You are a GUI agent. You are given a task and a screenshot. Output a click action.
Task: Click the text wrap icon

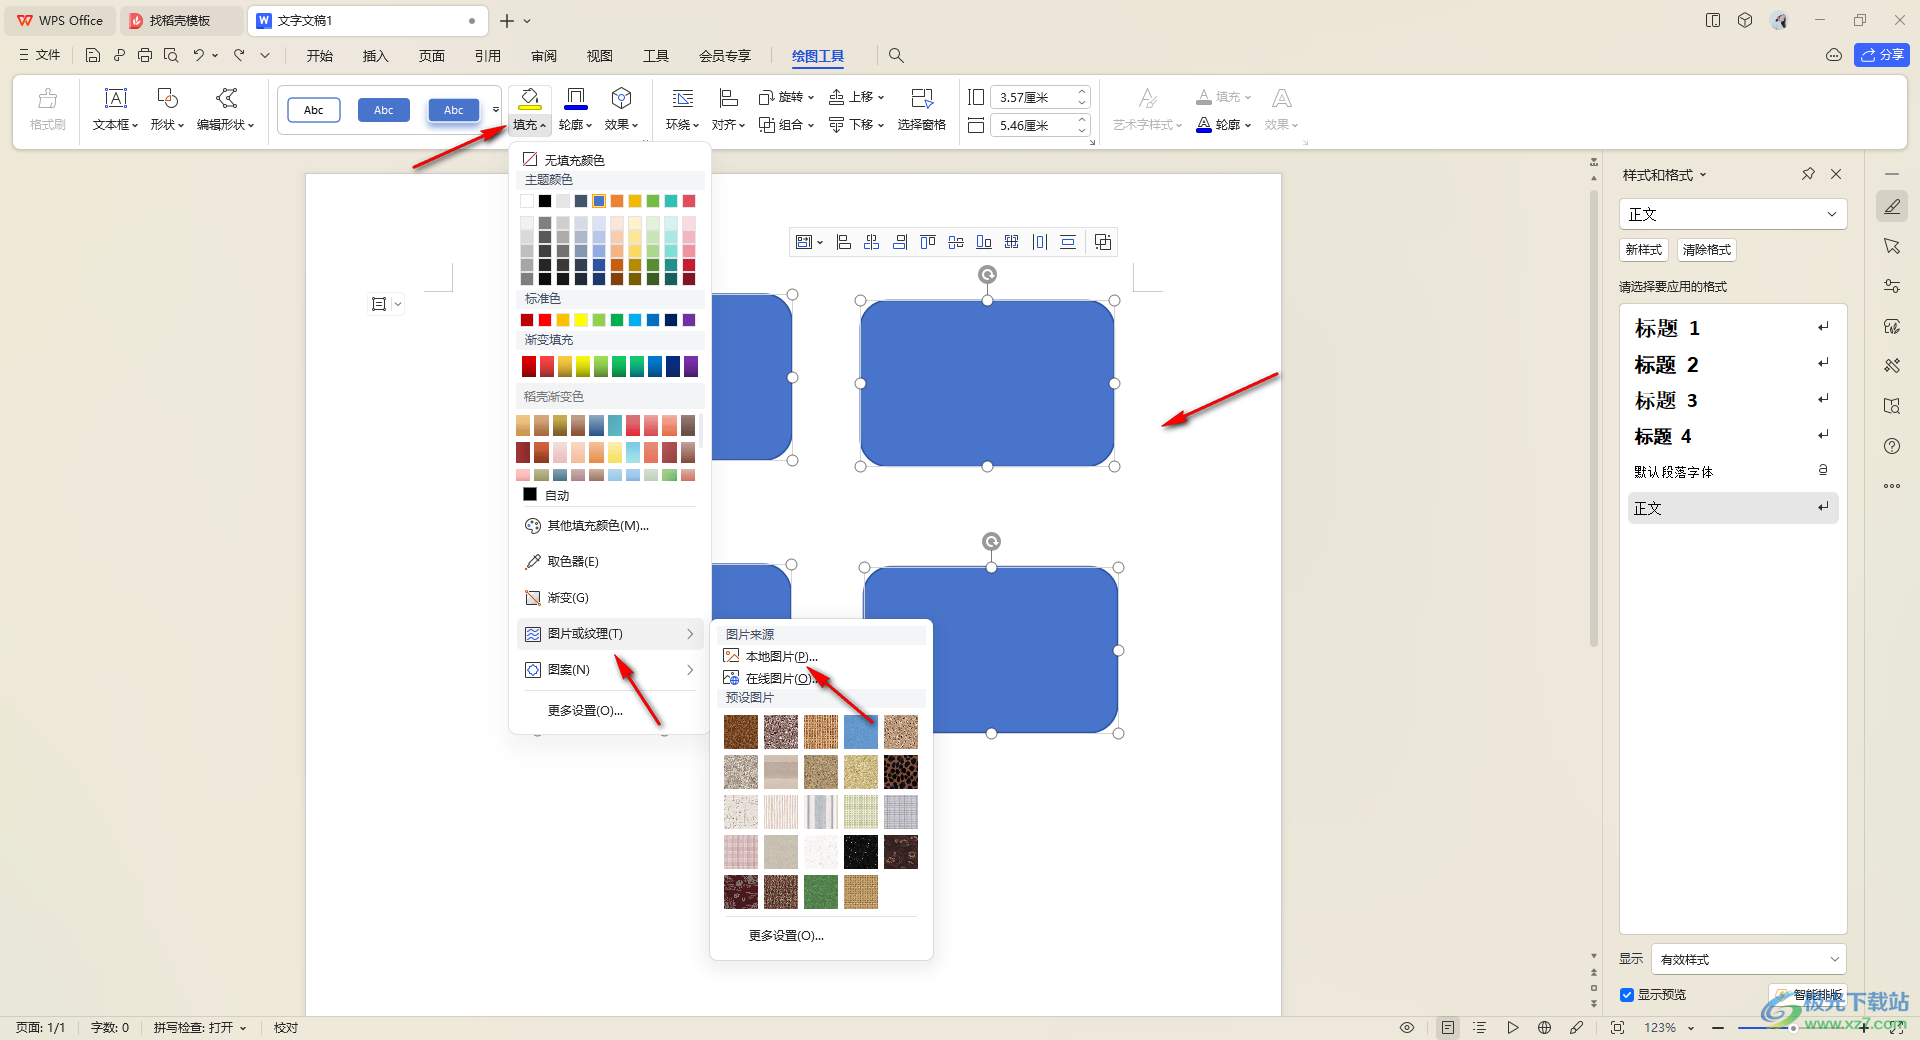click(x=683, y=98)
